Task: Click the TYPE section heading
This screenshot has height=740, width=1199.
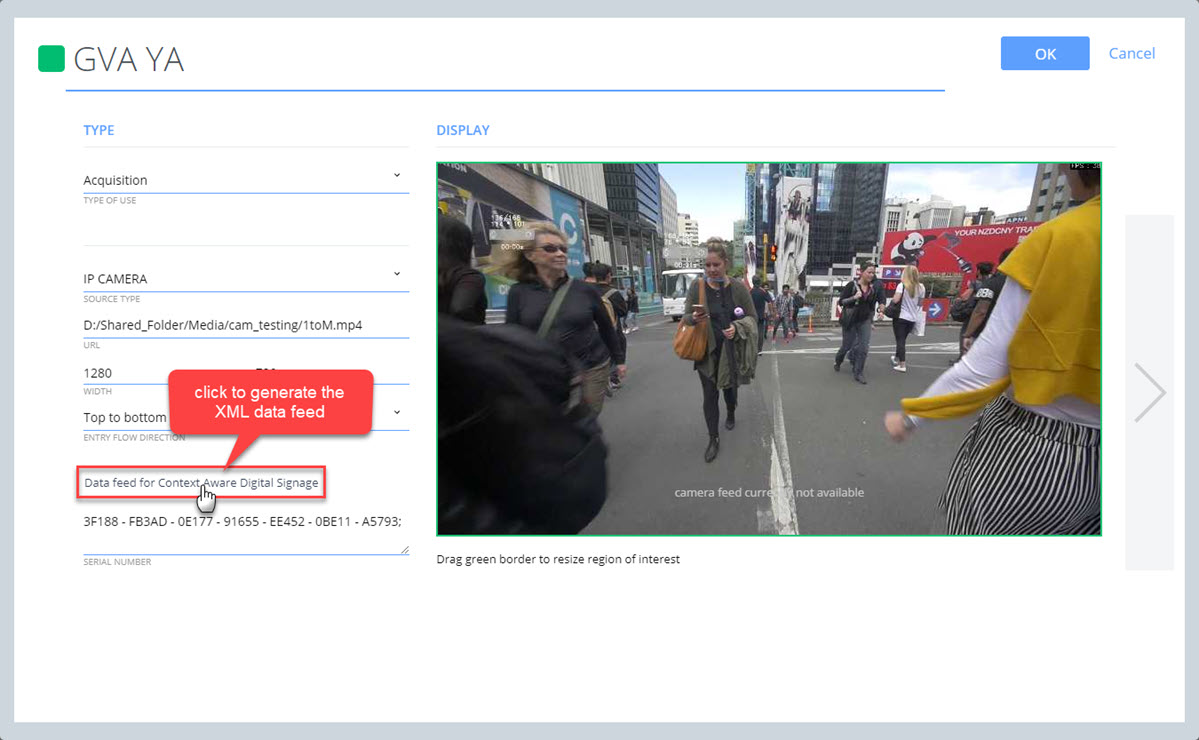Action: 99,130
